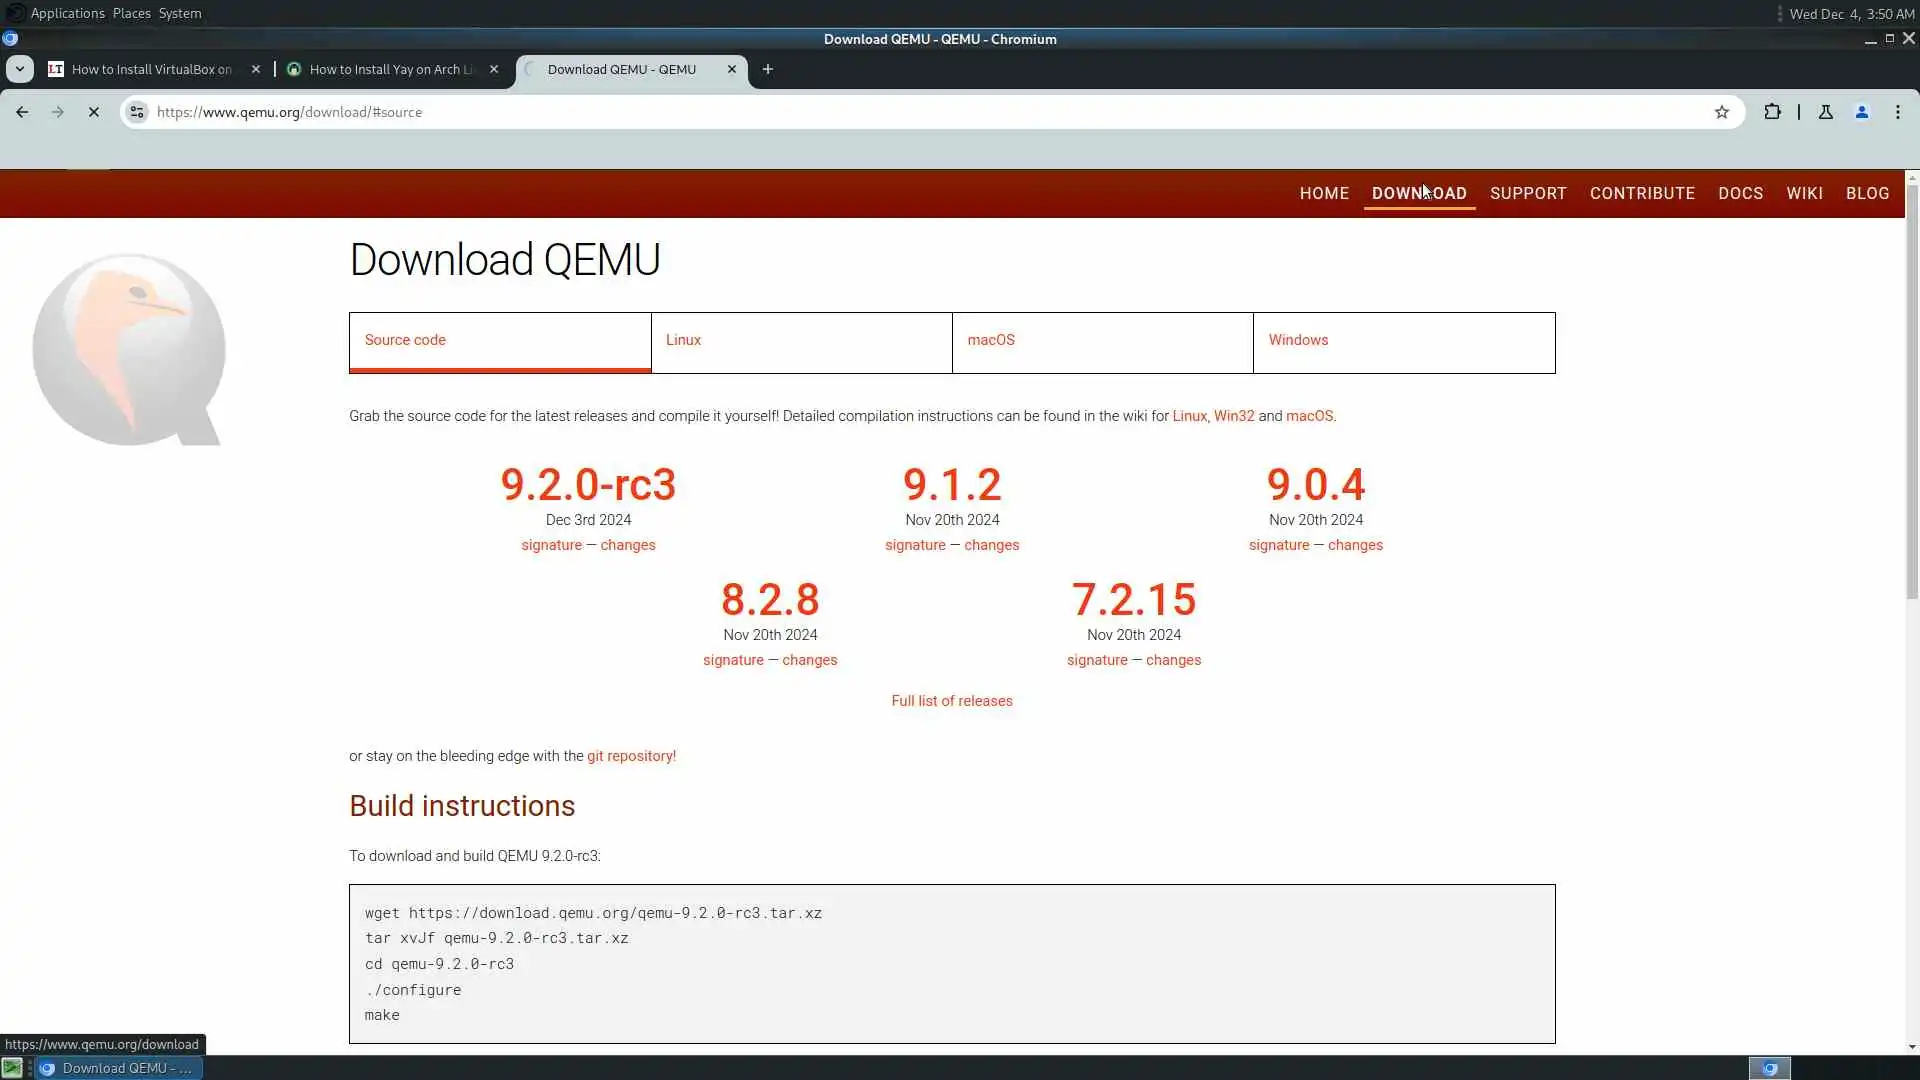This screenshot has width=1920, height=1080.
Task: Open the Places menu
Action: click(x=131, y=13)
